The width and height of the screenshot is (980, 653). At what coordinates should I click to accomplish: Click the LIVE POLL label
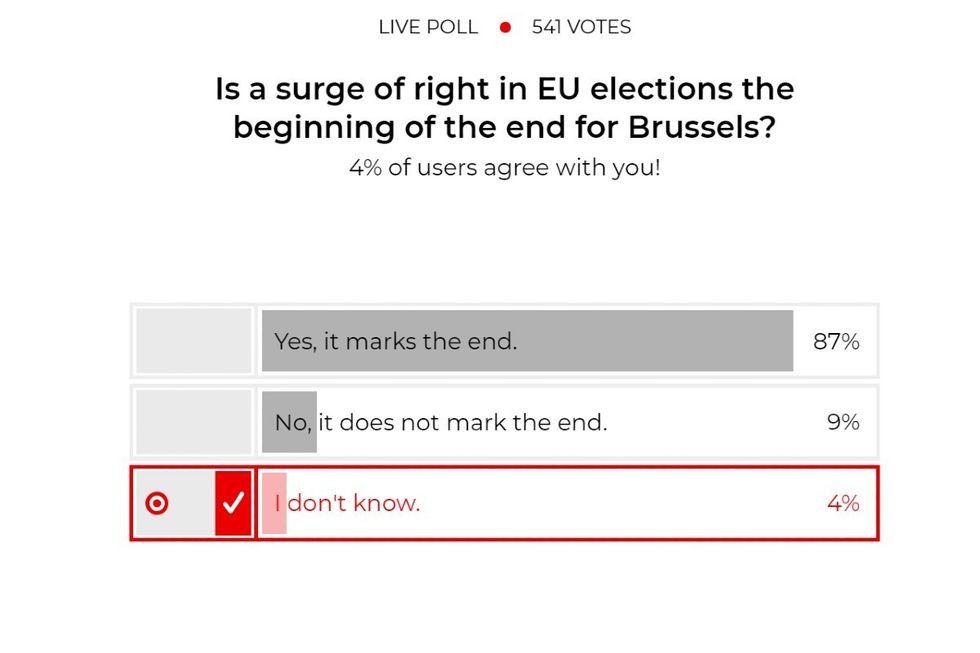pos(428,27)
